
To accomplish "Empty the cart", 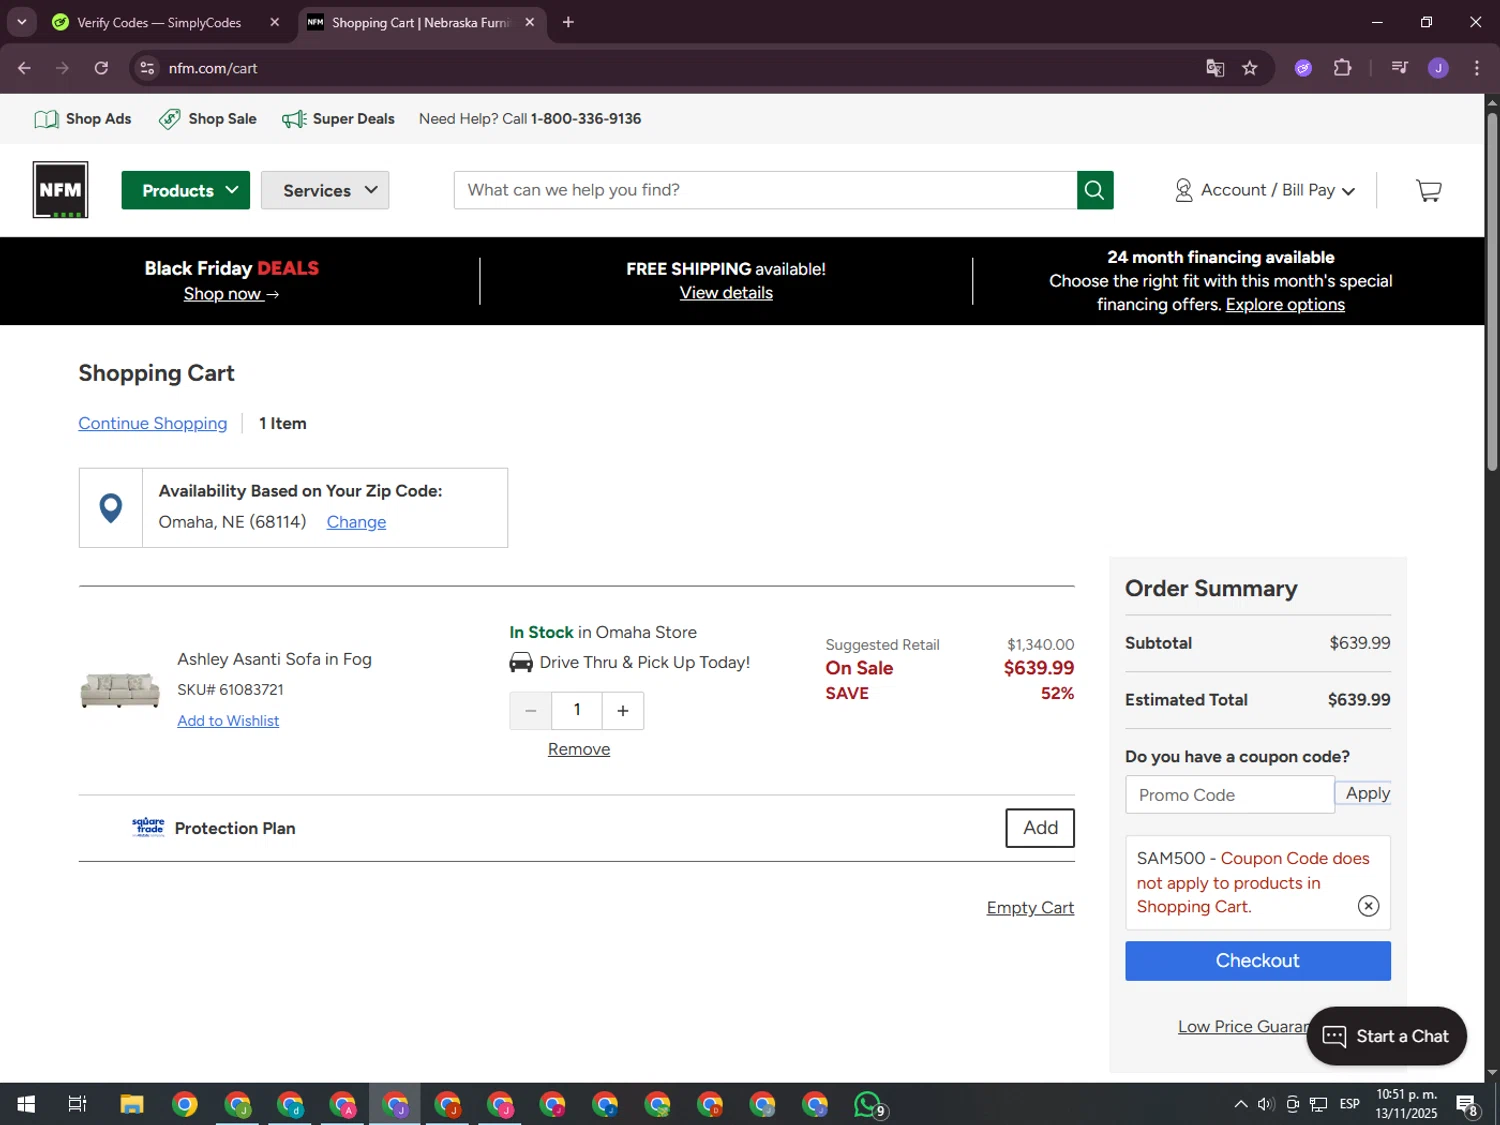I will pyautogui.click(x=1030, y=908).
